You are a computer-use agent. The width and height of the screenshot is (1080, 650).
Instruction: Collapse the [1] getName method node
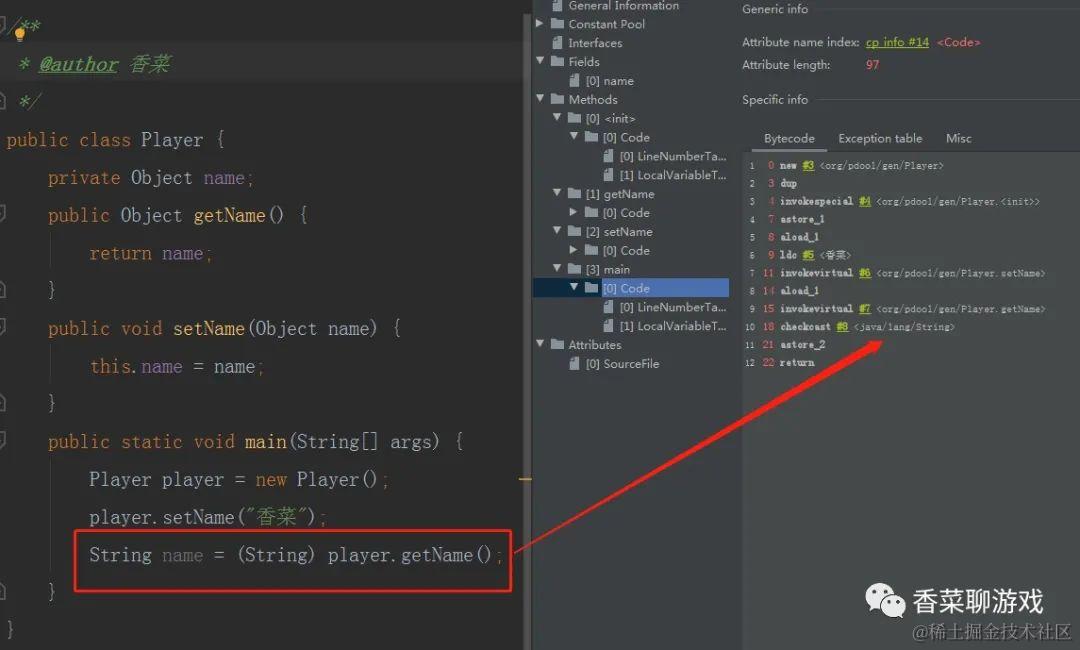click(557, 193)
